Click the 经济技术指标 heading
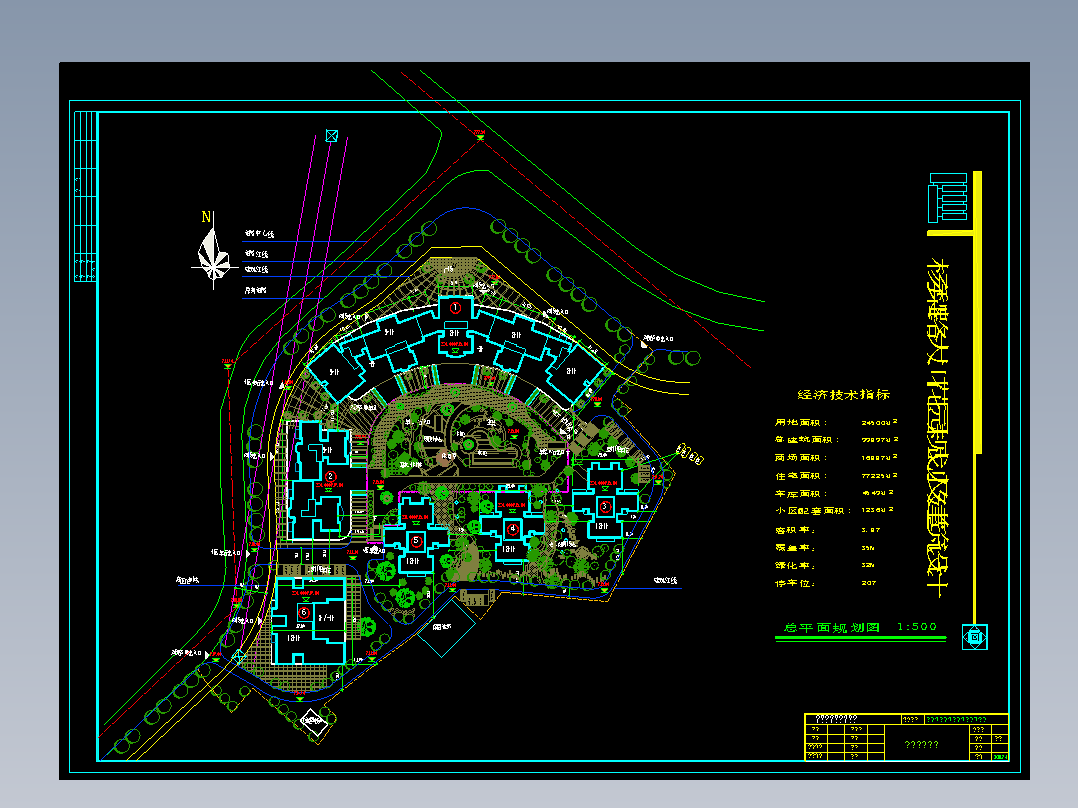 click(x=844, y=394)
